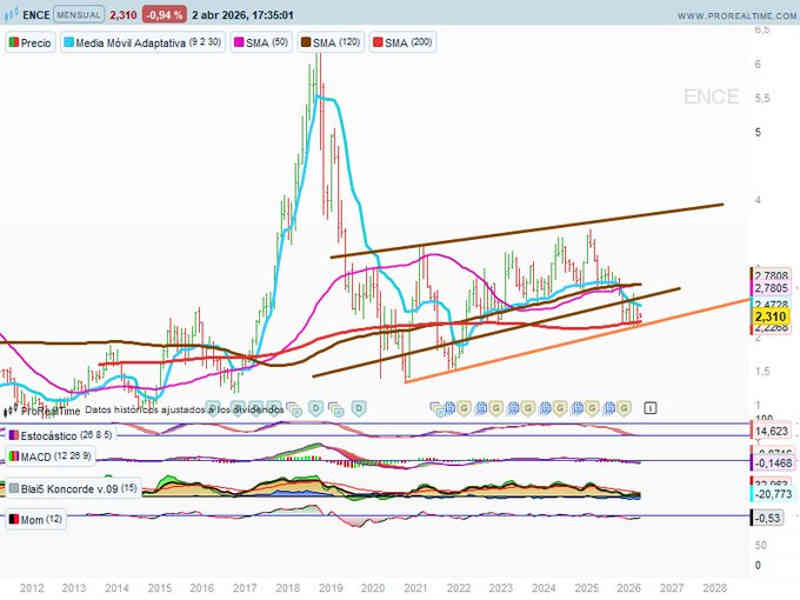
Task: Click the 2020 label on the time axis
Action: (372, 588)
